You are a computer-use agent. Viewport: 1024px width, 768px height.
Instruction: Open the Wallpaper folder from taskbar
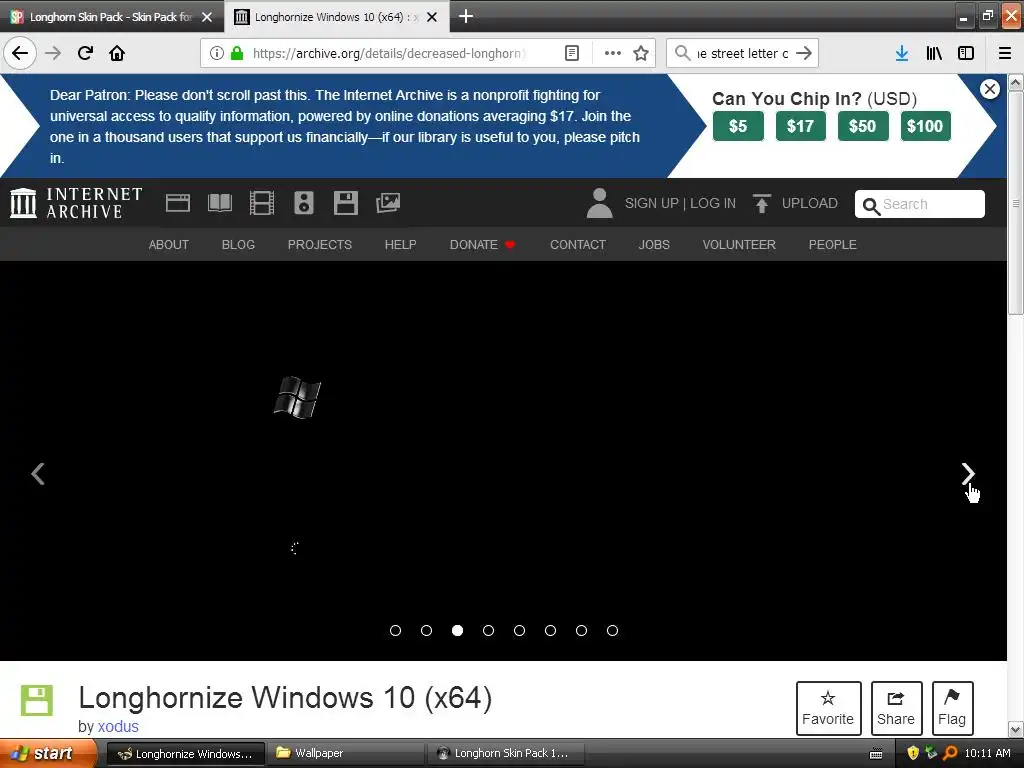345,754
